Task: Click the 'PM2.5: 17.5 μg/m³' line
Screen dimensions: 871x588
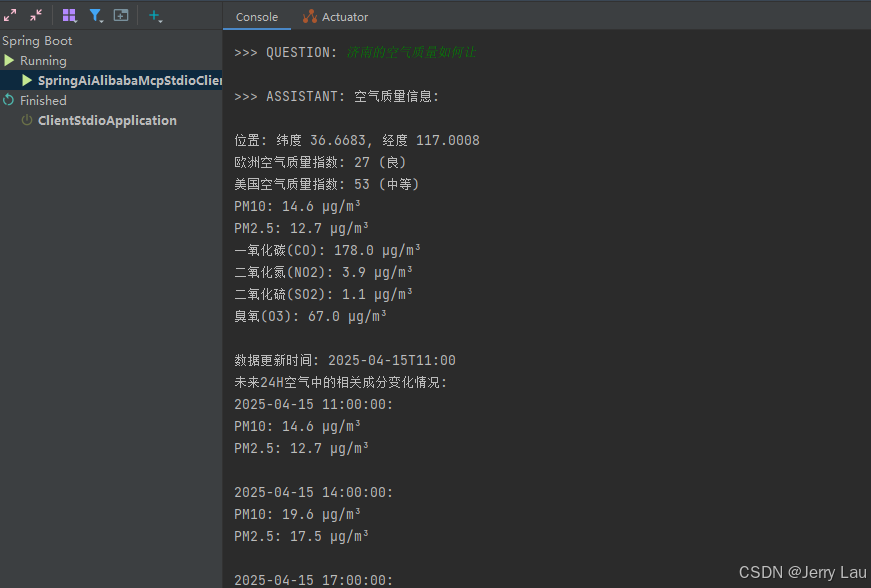Action: pyautogui.click(x=301, y=536)
